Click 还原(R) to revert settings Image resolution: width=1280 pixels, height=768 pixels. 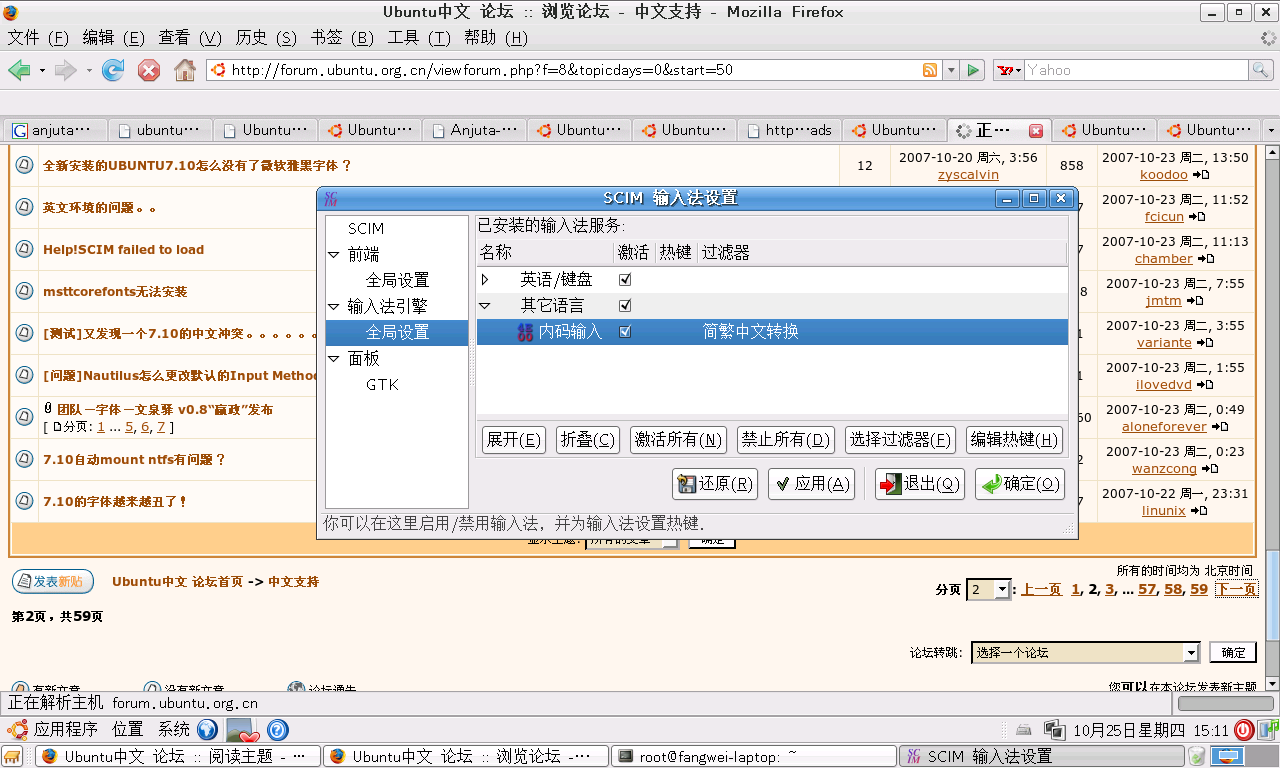click(x=715, y=484)
